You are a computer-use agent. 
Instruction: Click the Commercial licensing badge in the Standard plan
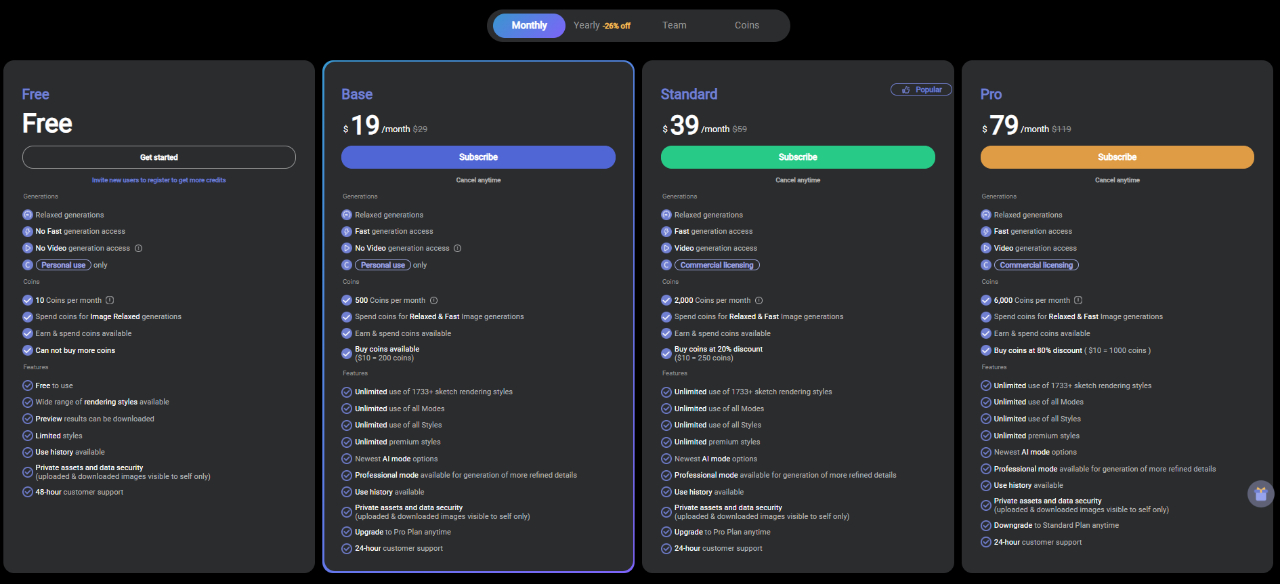717,265
